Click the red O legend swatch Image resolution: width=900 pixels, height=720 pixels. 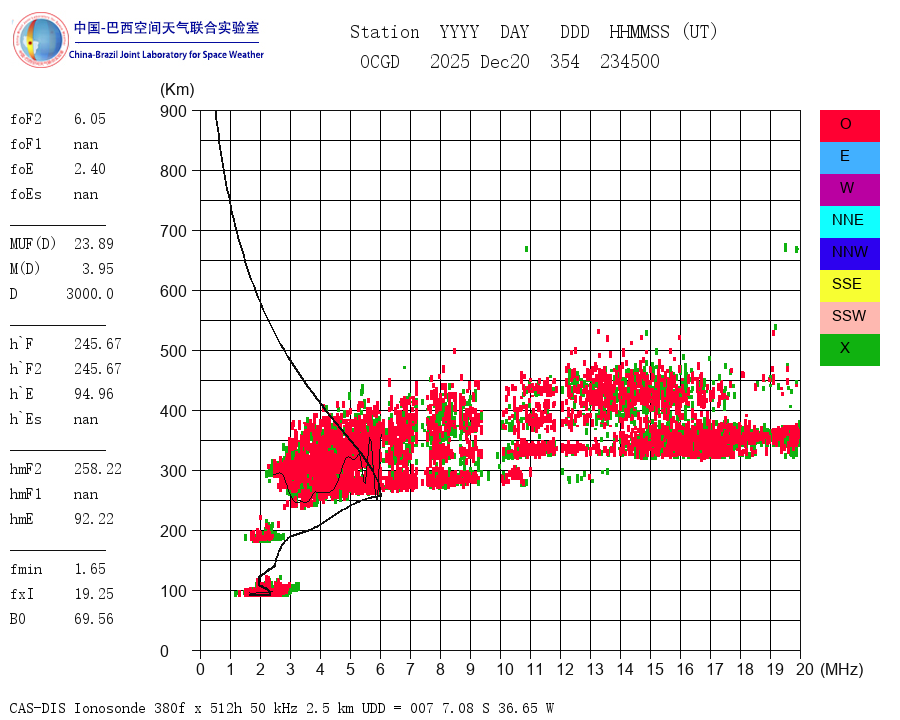click(x=849, y=126)
